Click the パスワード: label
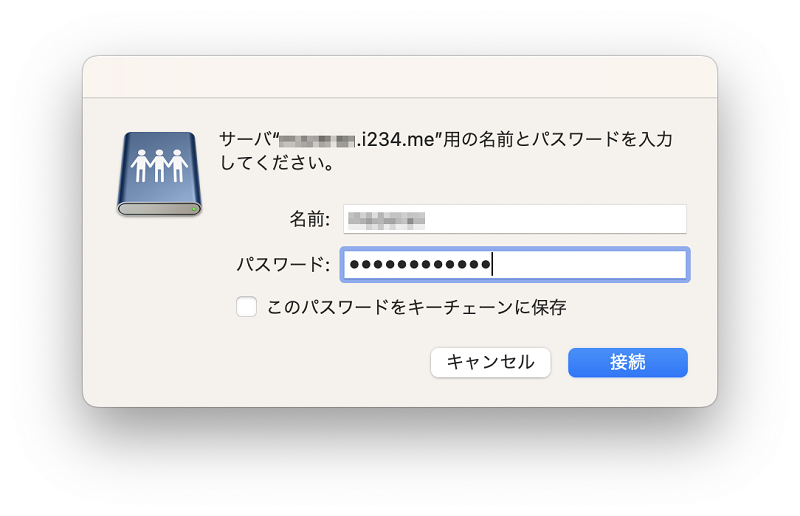This screenshot has height=516, width=800. coord(283,264)
